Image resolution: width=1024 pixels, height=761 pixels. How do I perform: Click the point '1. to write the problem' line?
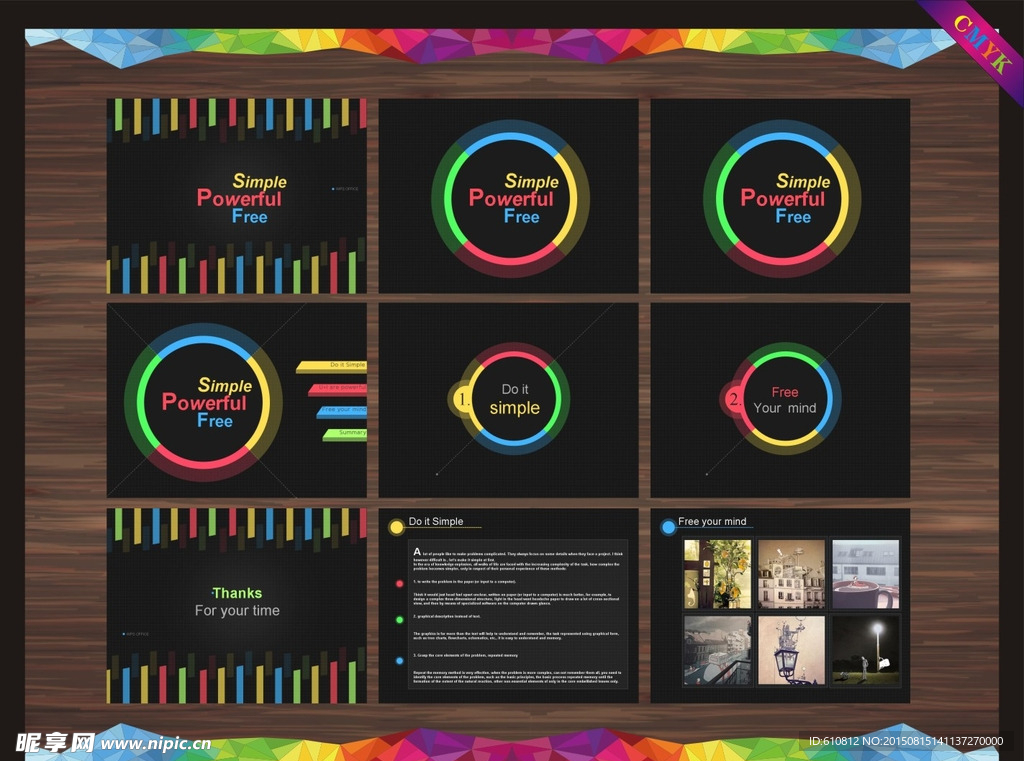(464, 581)
